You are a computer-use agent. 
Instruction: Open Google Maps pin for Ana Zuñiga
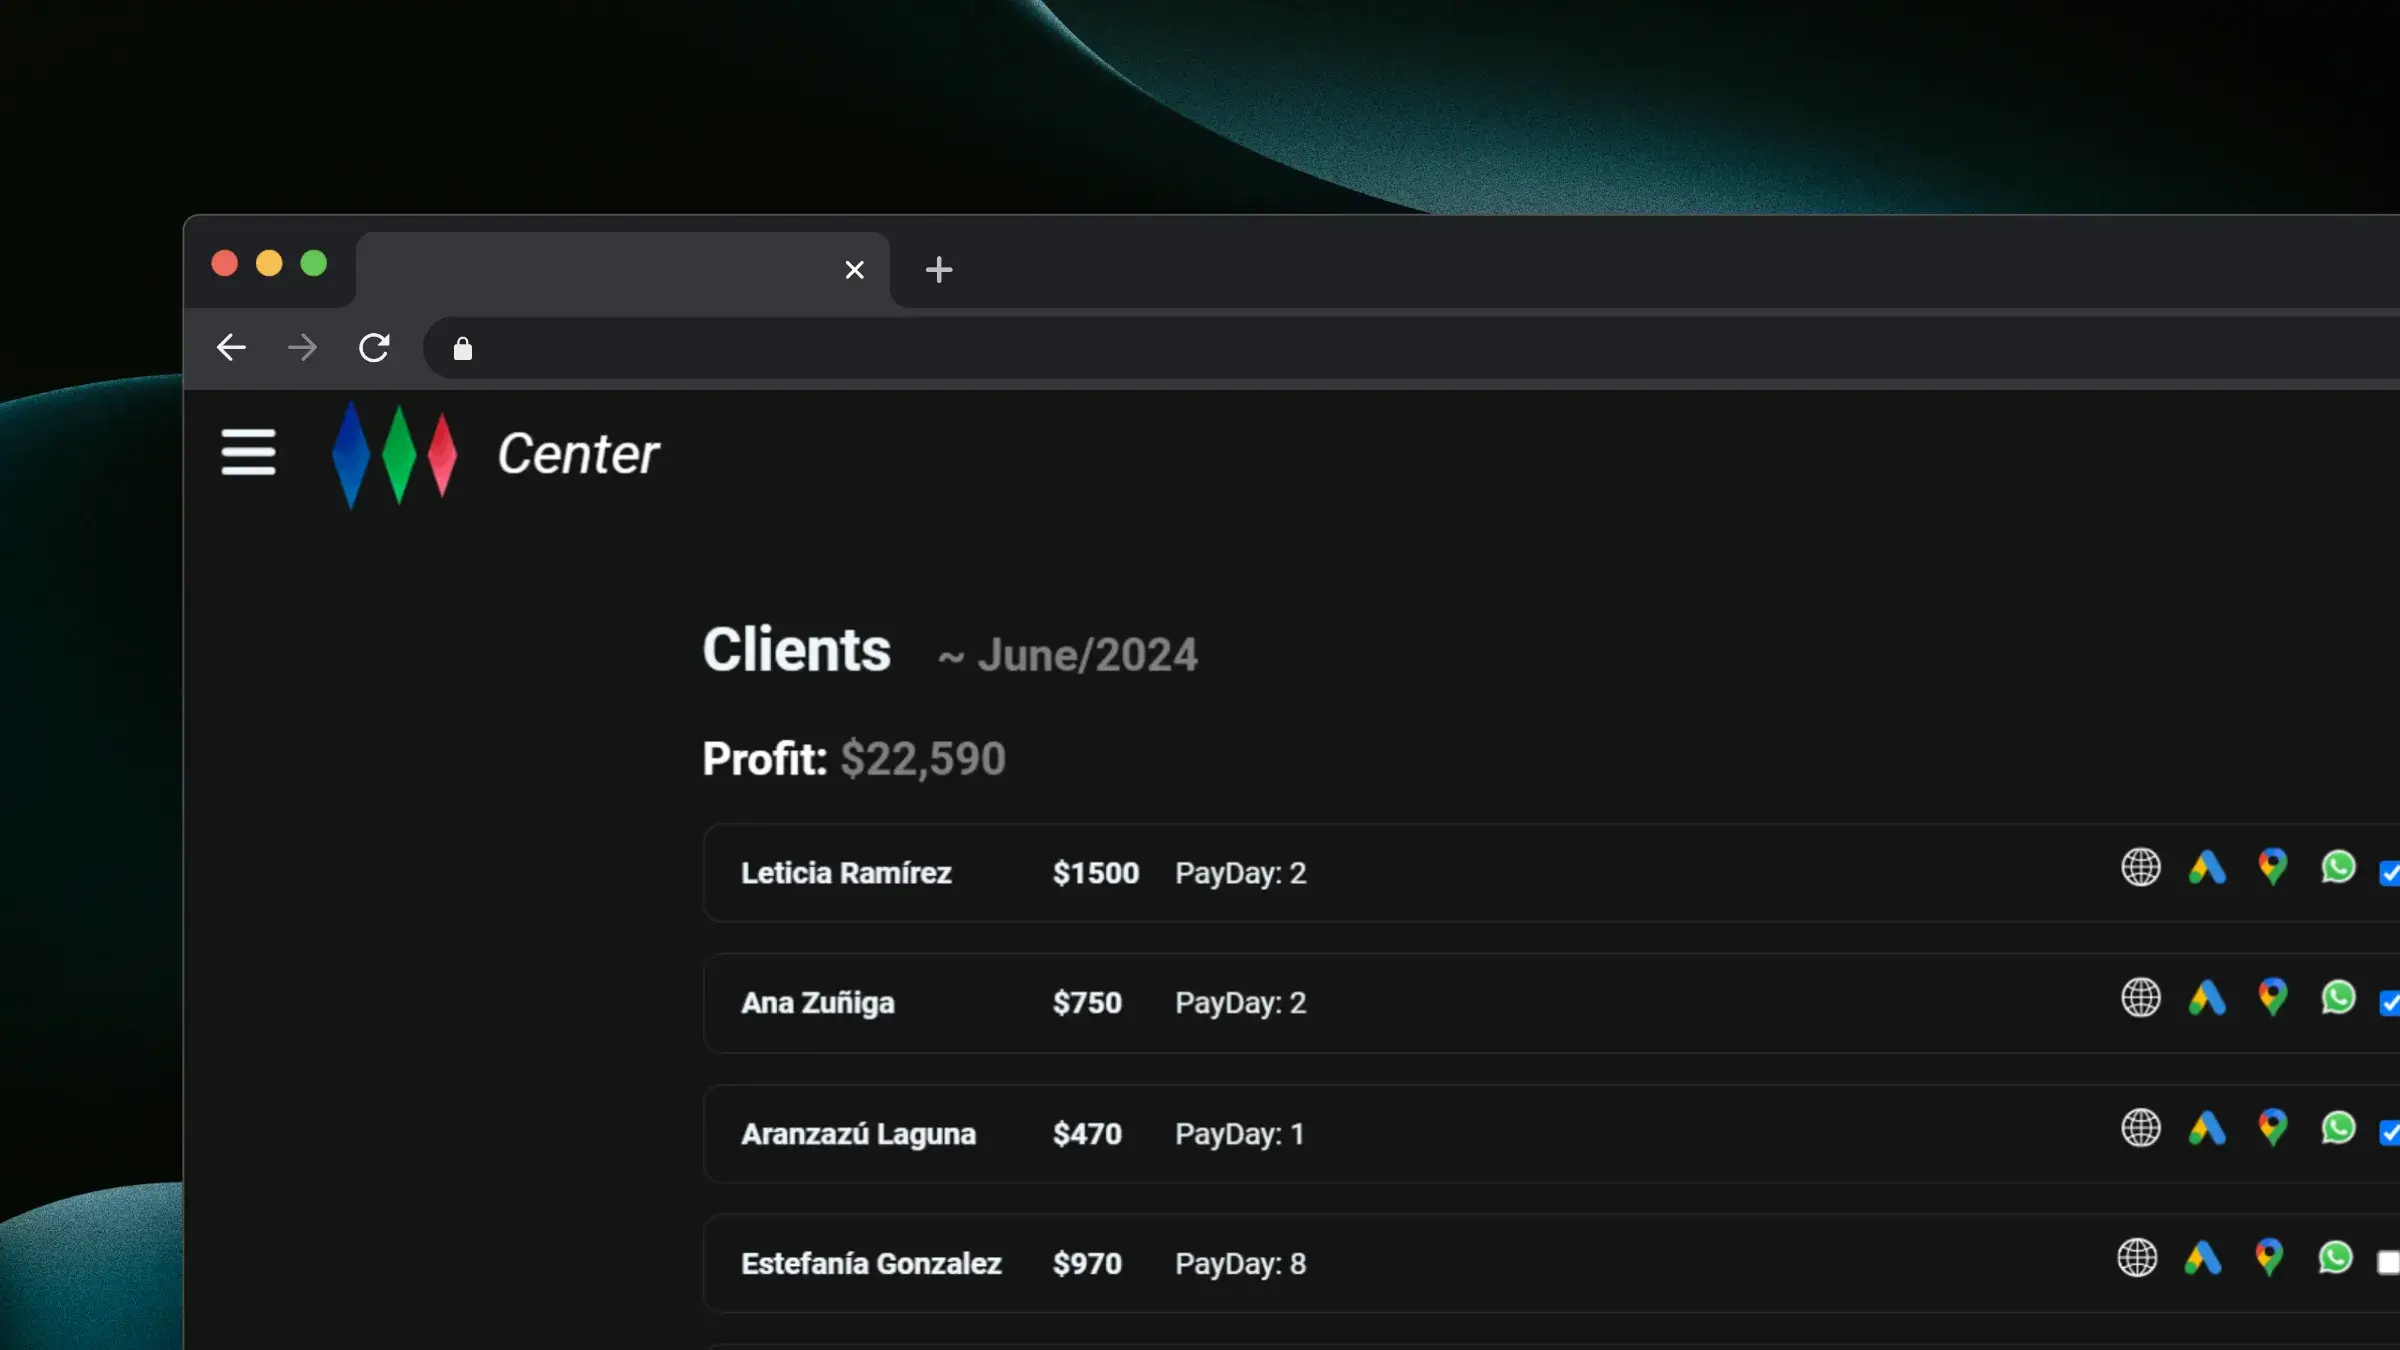coord(2272,997)
